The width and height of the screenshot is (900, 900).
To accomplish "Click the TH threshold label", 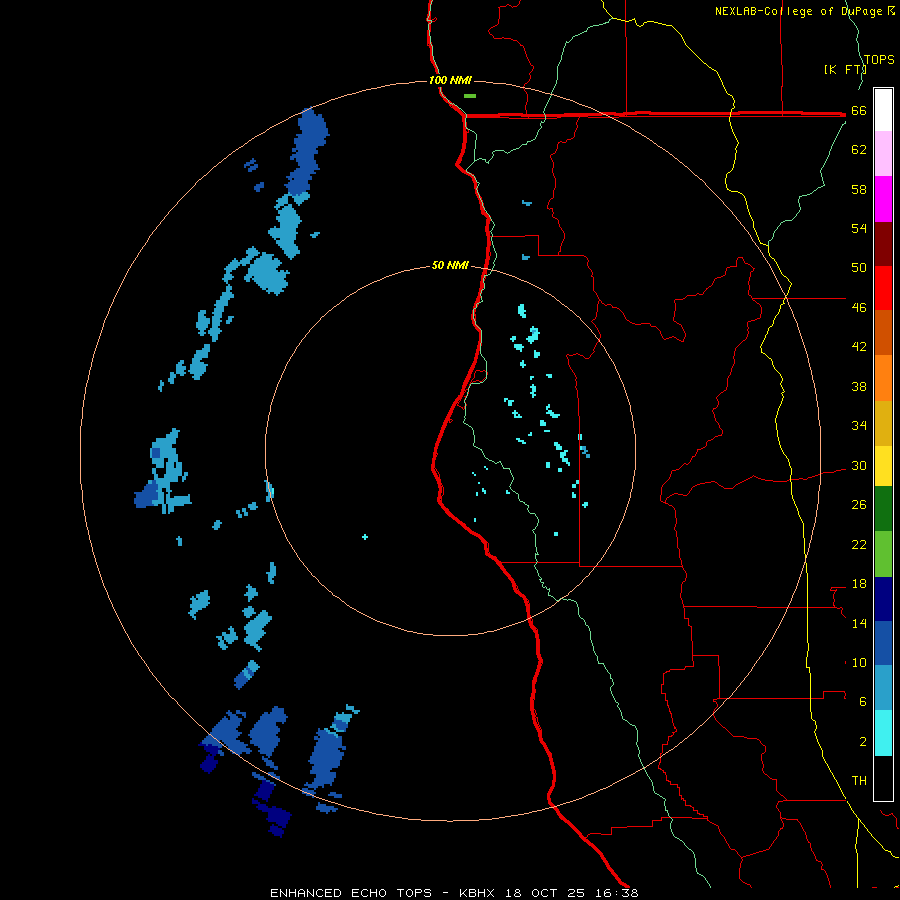I will 859,781.
